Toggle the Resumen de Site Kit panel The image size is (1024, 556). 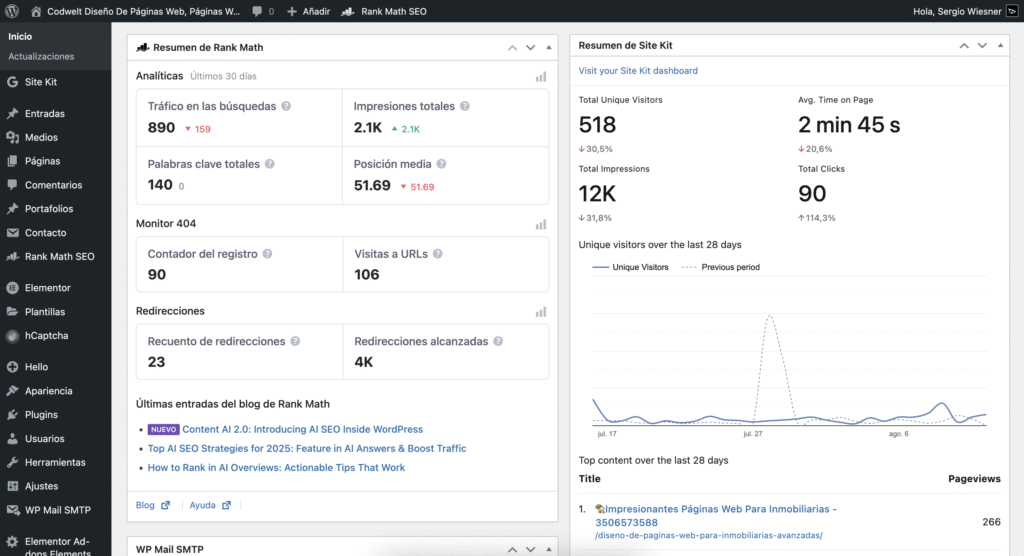point(1000,46)
